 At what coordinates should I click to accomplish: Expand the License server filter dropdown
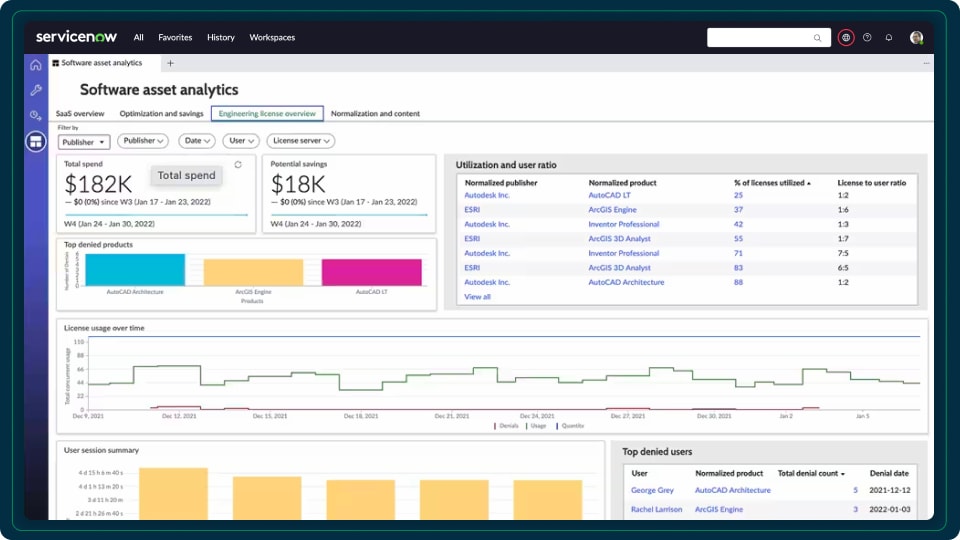[300, 141]
